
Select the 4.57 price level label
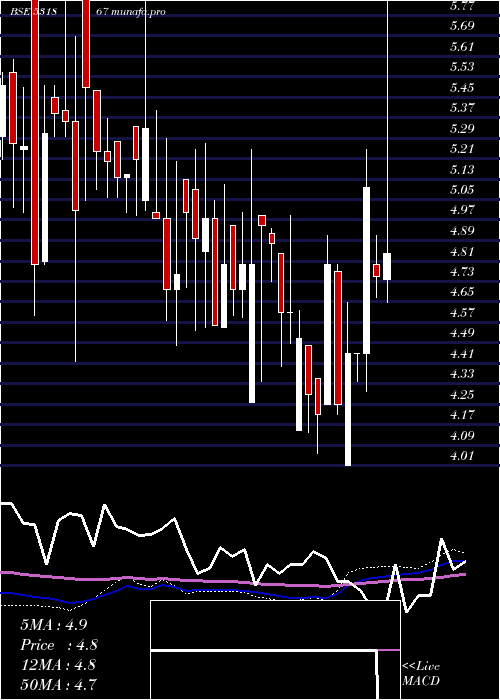point(462,313)
